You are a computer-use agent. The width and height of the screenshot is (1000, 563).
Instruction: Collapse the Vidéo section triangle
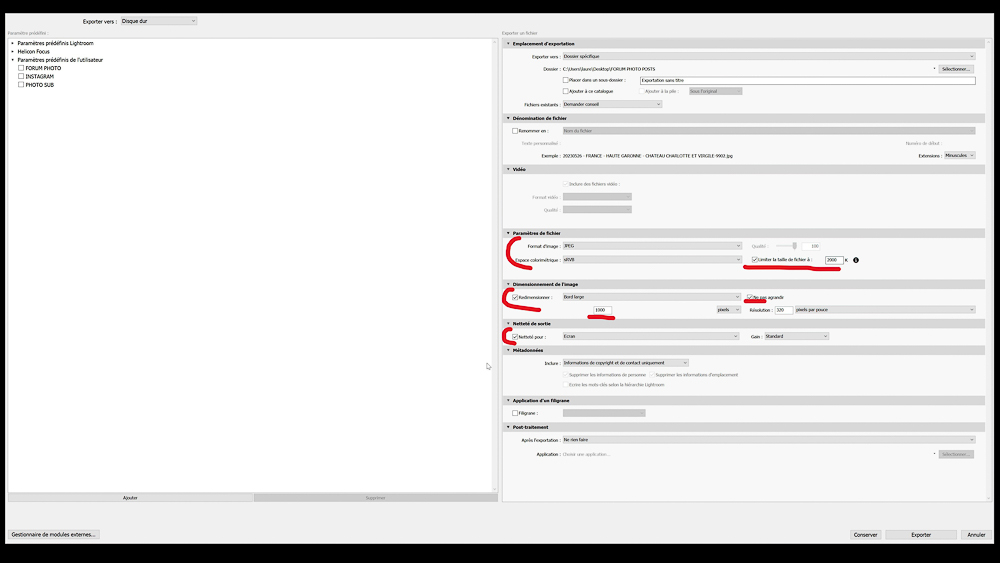point(508,169)
